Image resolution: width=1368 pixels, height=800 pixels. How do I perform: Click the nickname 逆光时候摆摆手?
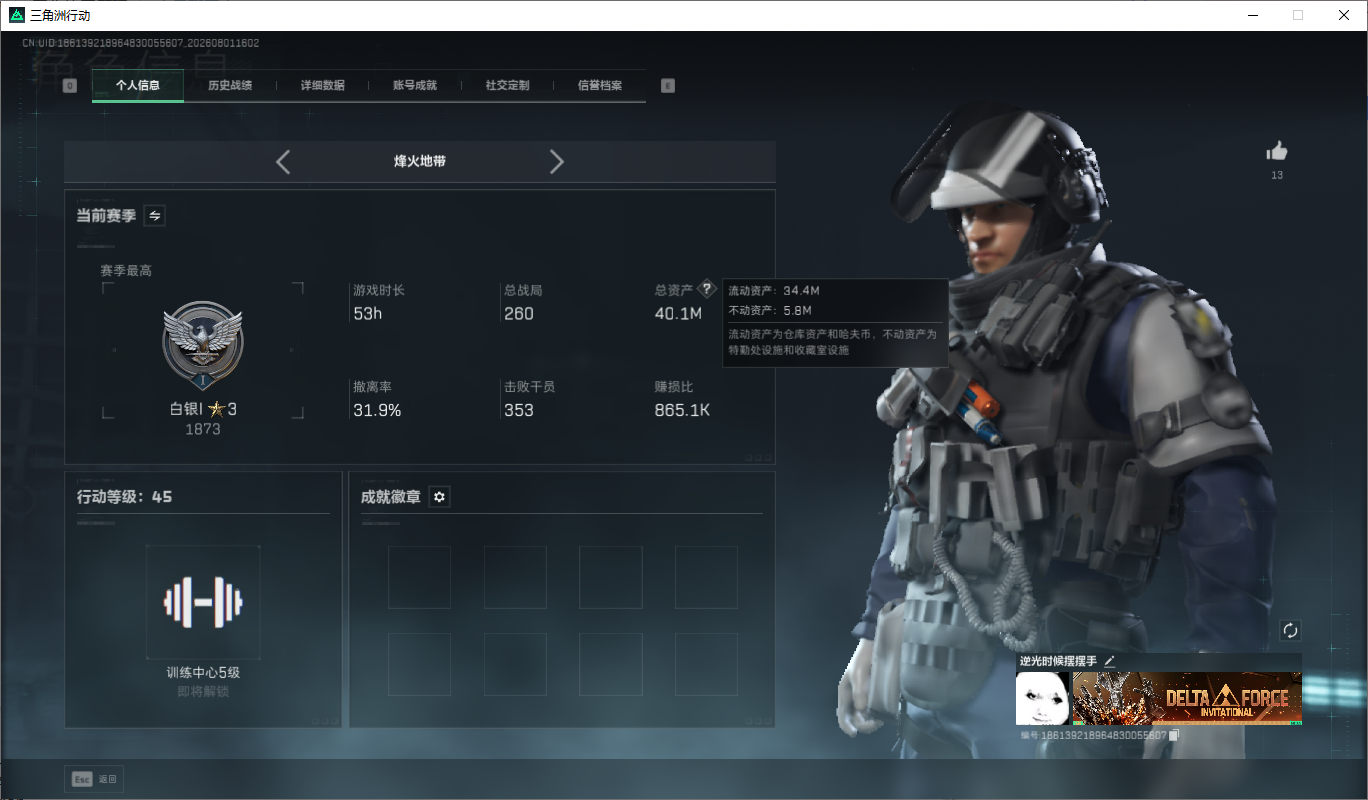[x=1058, y=661]
